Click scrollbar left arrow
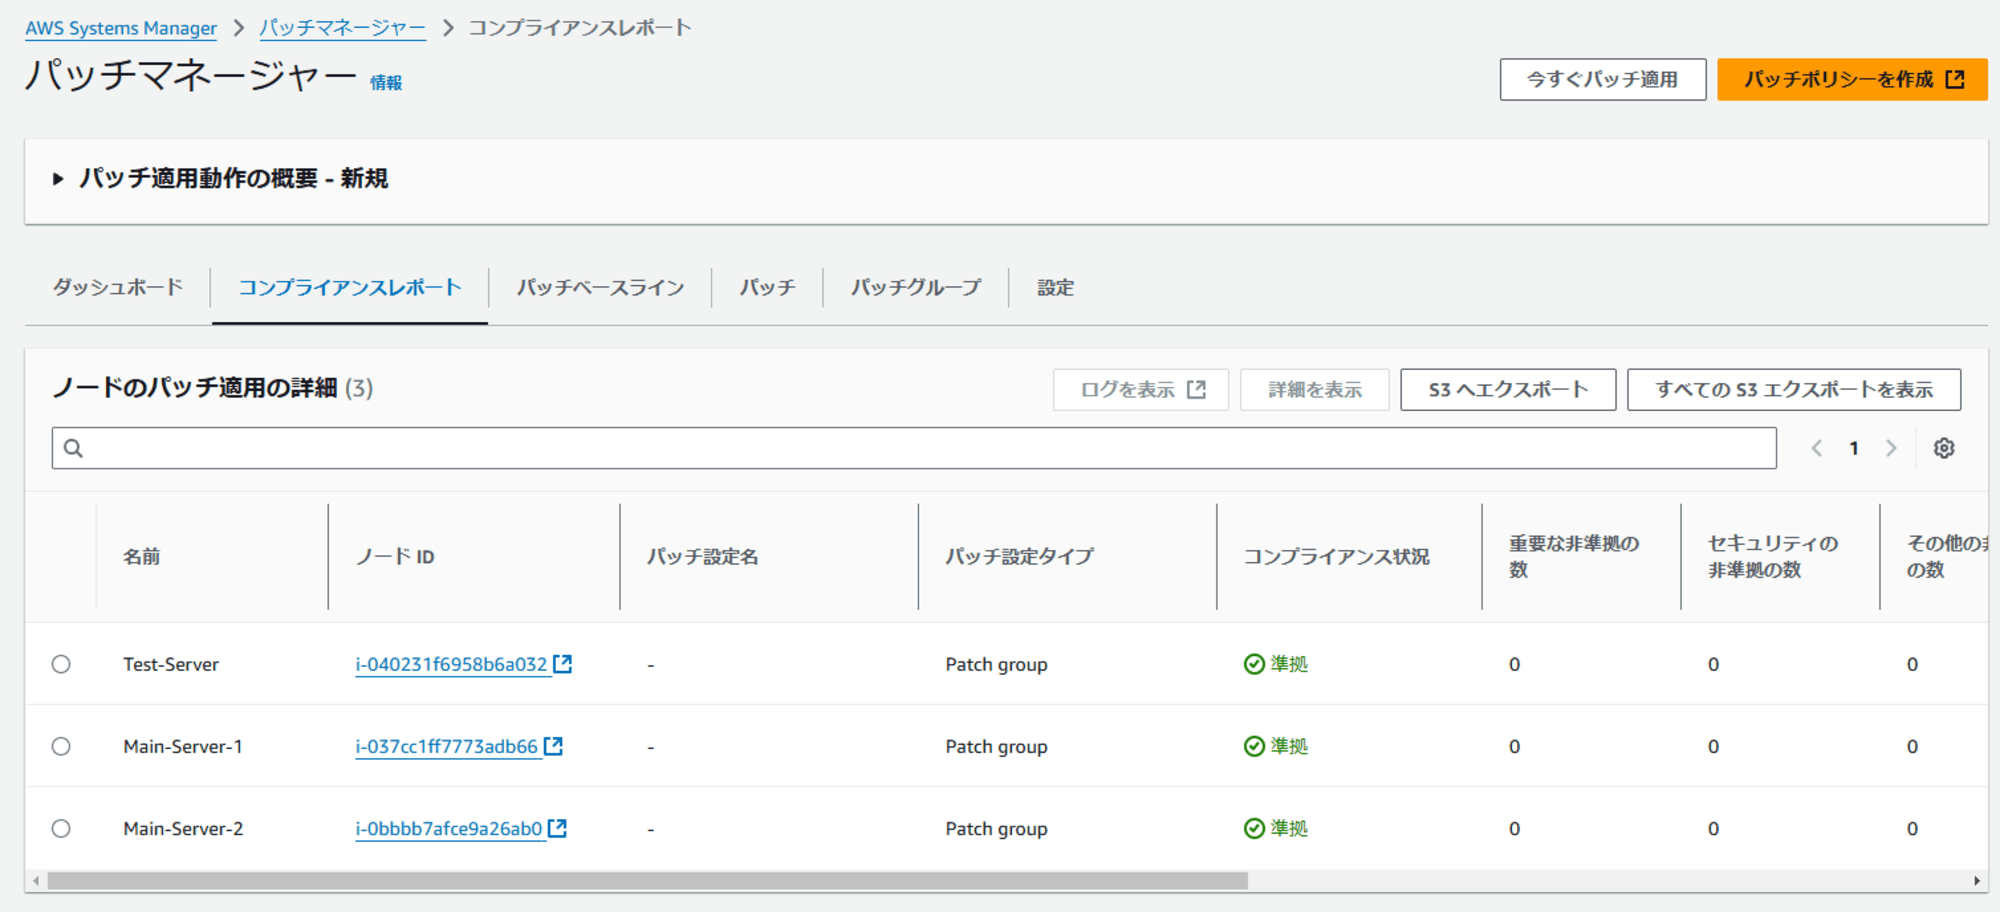Viewport: 2000px width, 912px height. pos(36,881)
